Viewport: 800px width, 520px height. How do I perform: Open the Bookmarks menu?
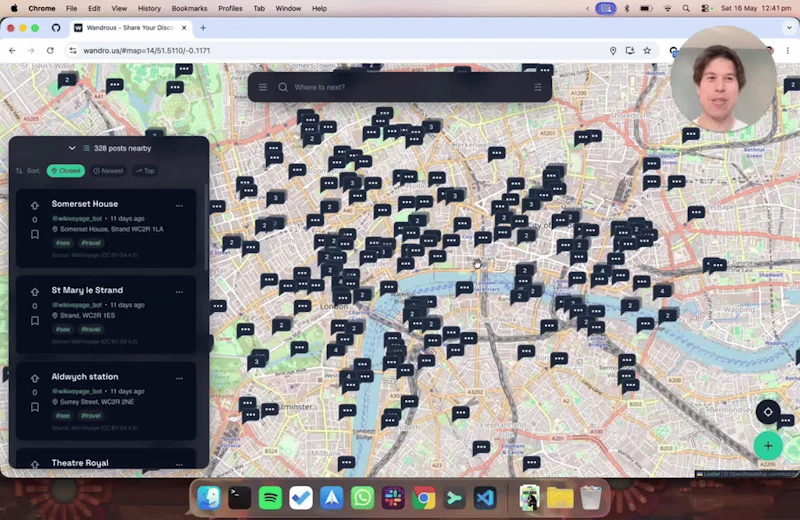coord(189,8)
